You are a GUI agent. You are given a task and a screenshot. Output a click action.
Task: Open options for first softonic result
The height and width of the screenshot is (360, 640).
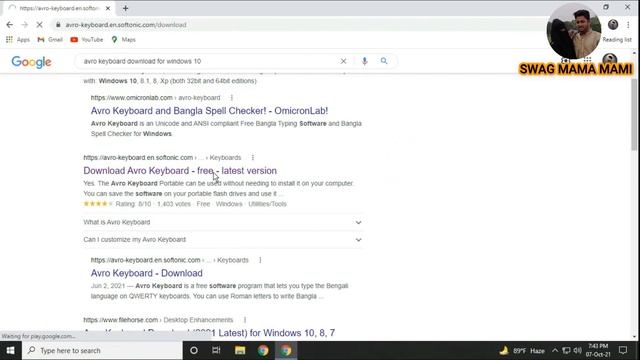253,158
